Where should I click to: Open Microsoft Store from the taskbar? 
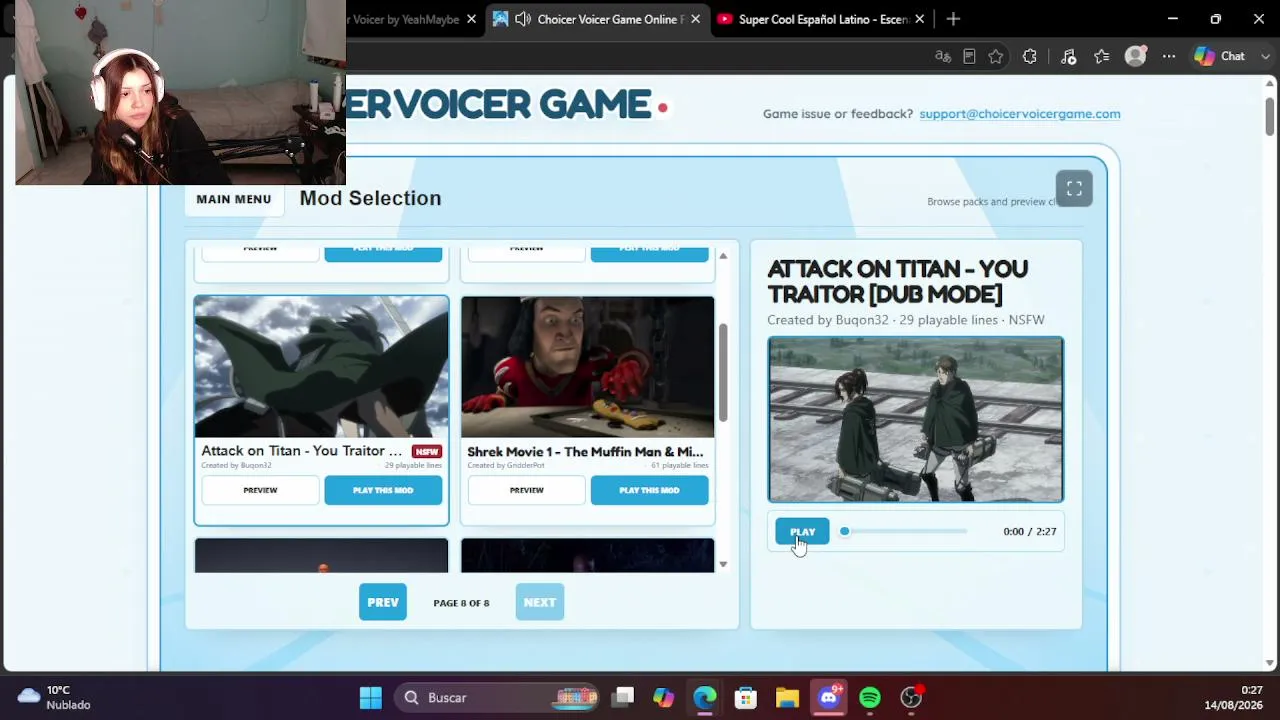[x=746, y=697]
